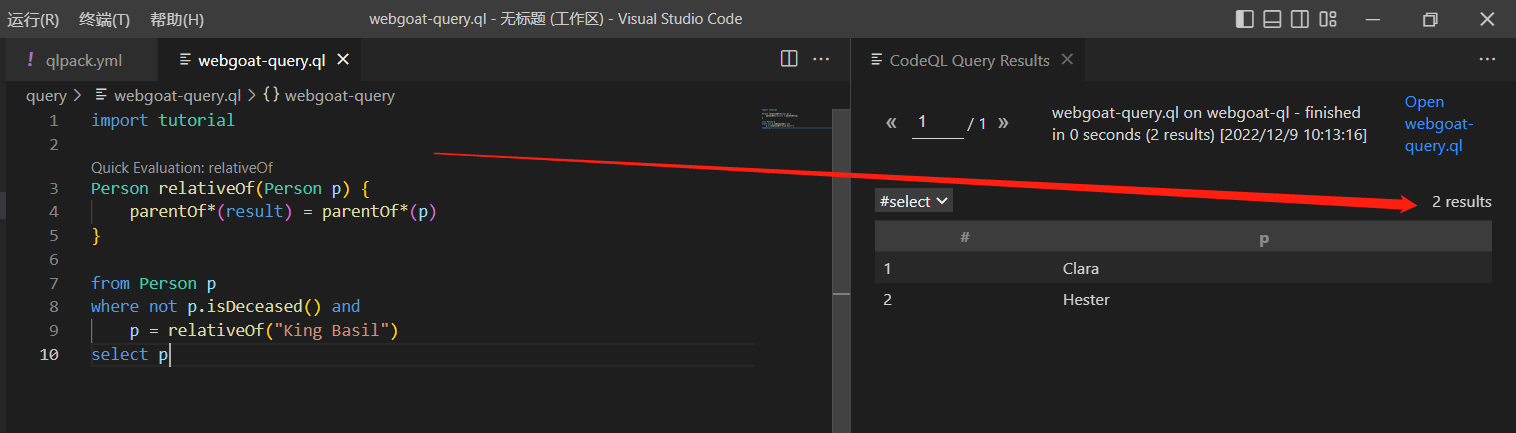
Task: Toggle secondary sidebar layout icon
Action: point(1300,19)
